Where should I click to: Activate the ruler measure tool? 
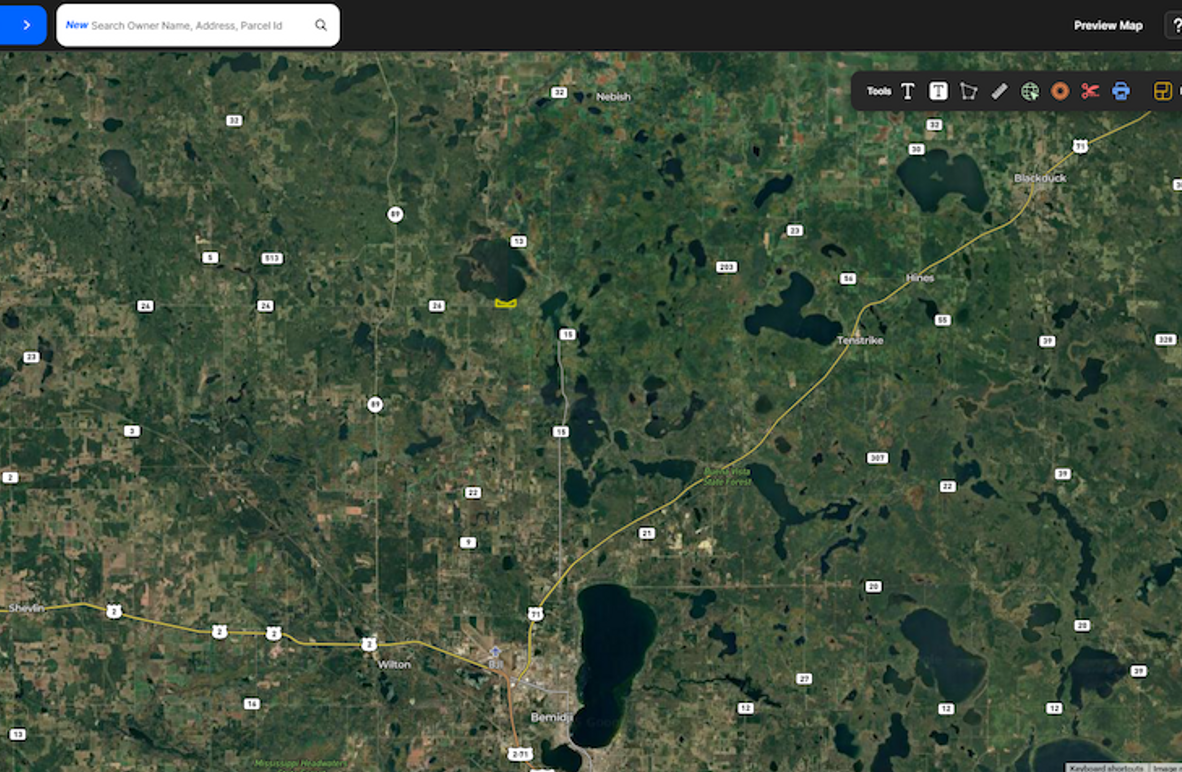pos(999,91)
